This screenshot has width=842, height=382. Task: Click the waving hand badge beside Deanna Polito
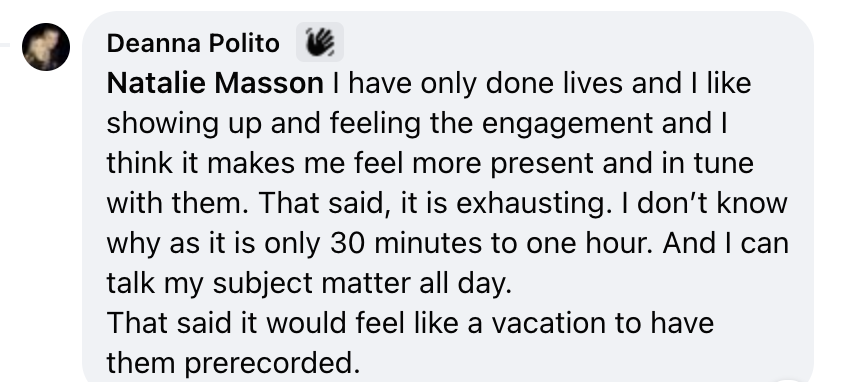320,42
